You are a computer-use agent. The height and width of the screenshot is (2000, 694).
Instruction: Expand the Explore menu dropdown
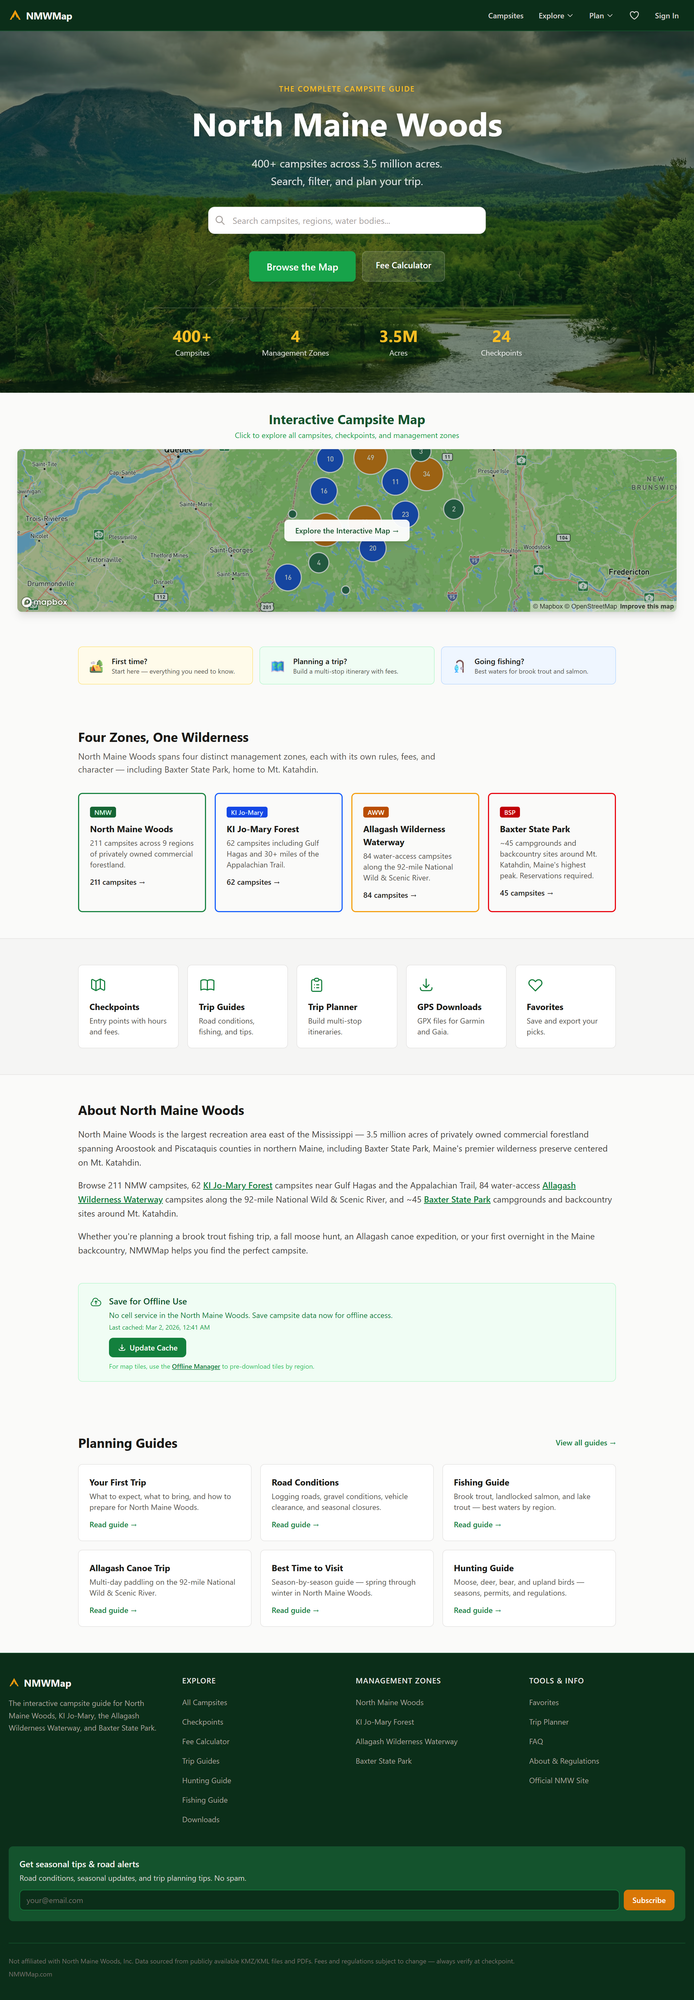[555, 16]
